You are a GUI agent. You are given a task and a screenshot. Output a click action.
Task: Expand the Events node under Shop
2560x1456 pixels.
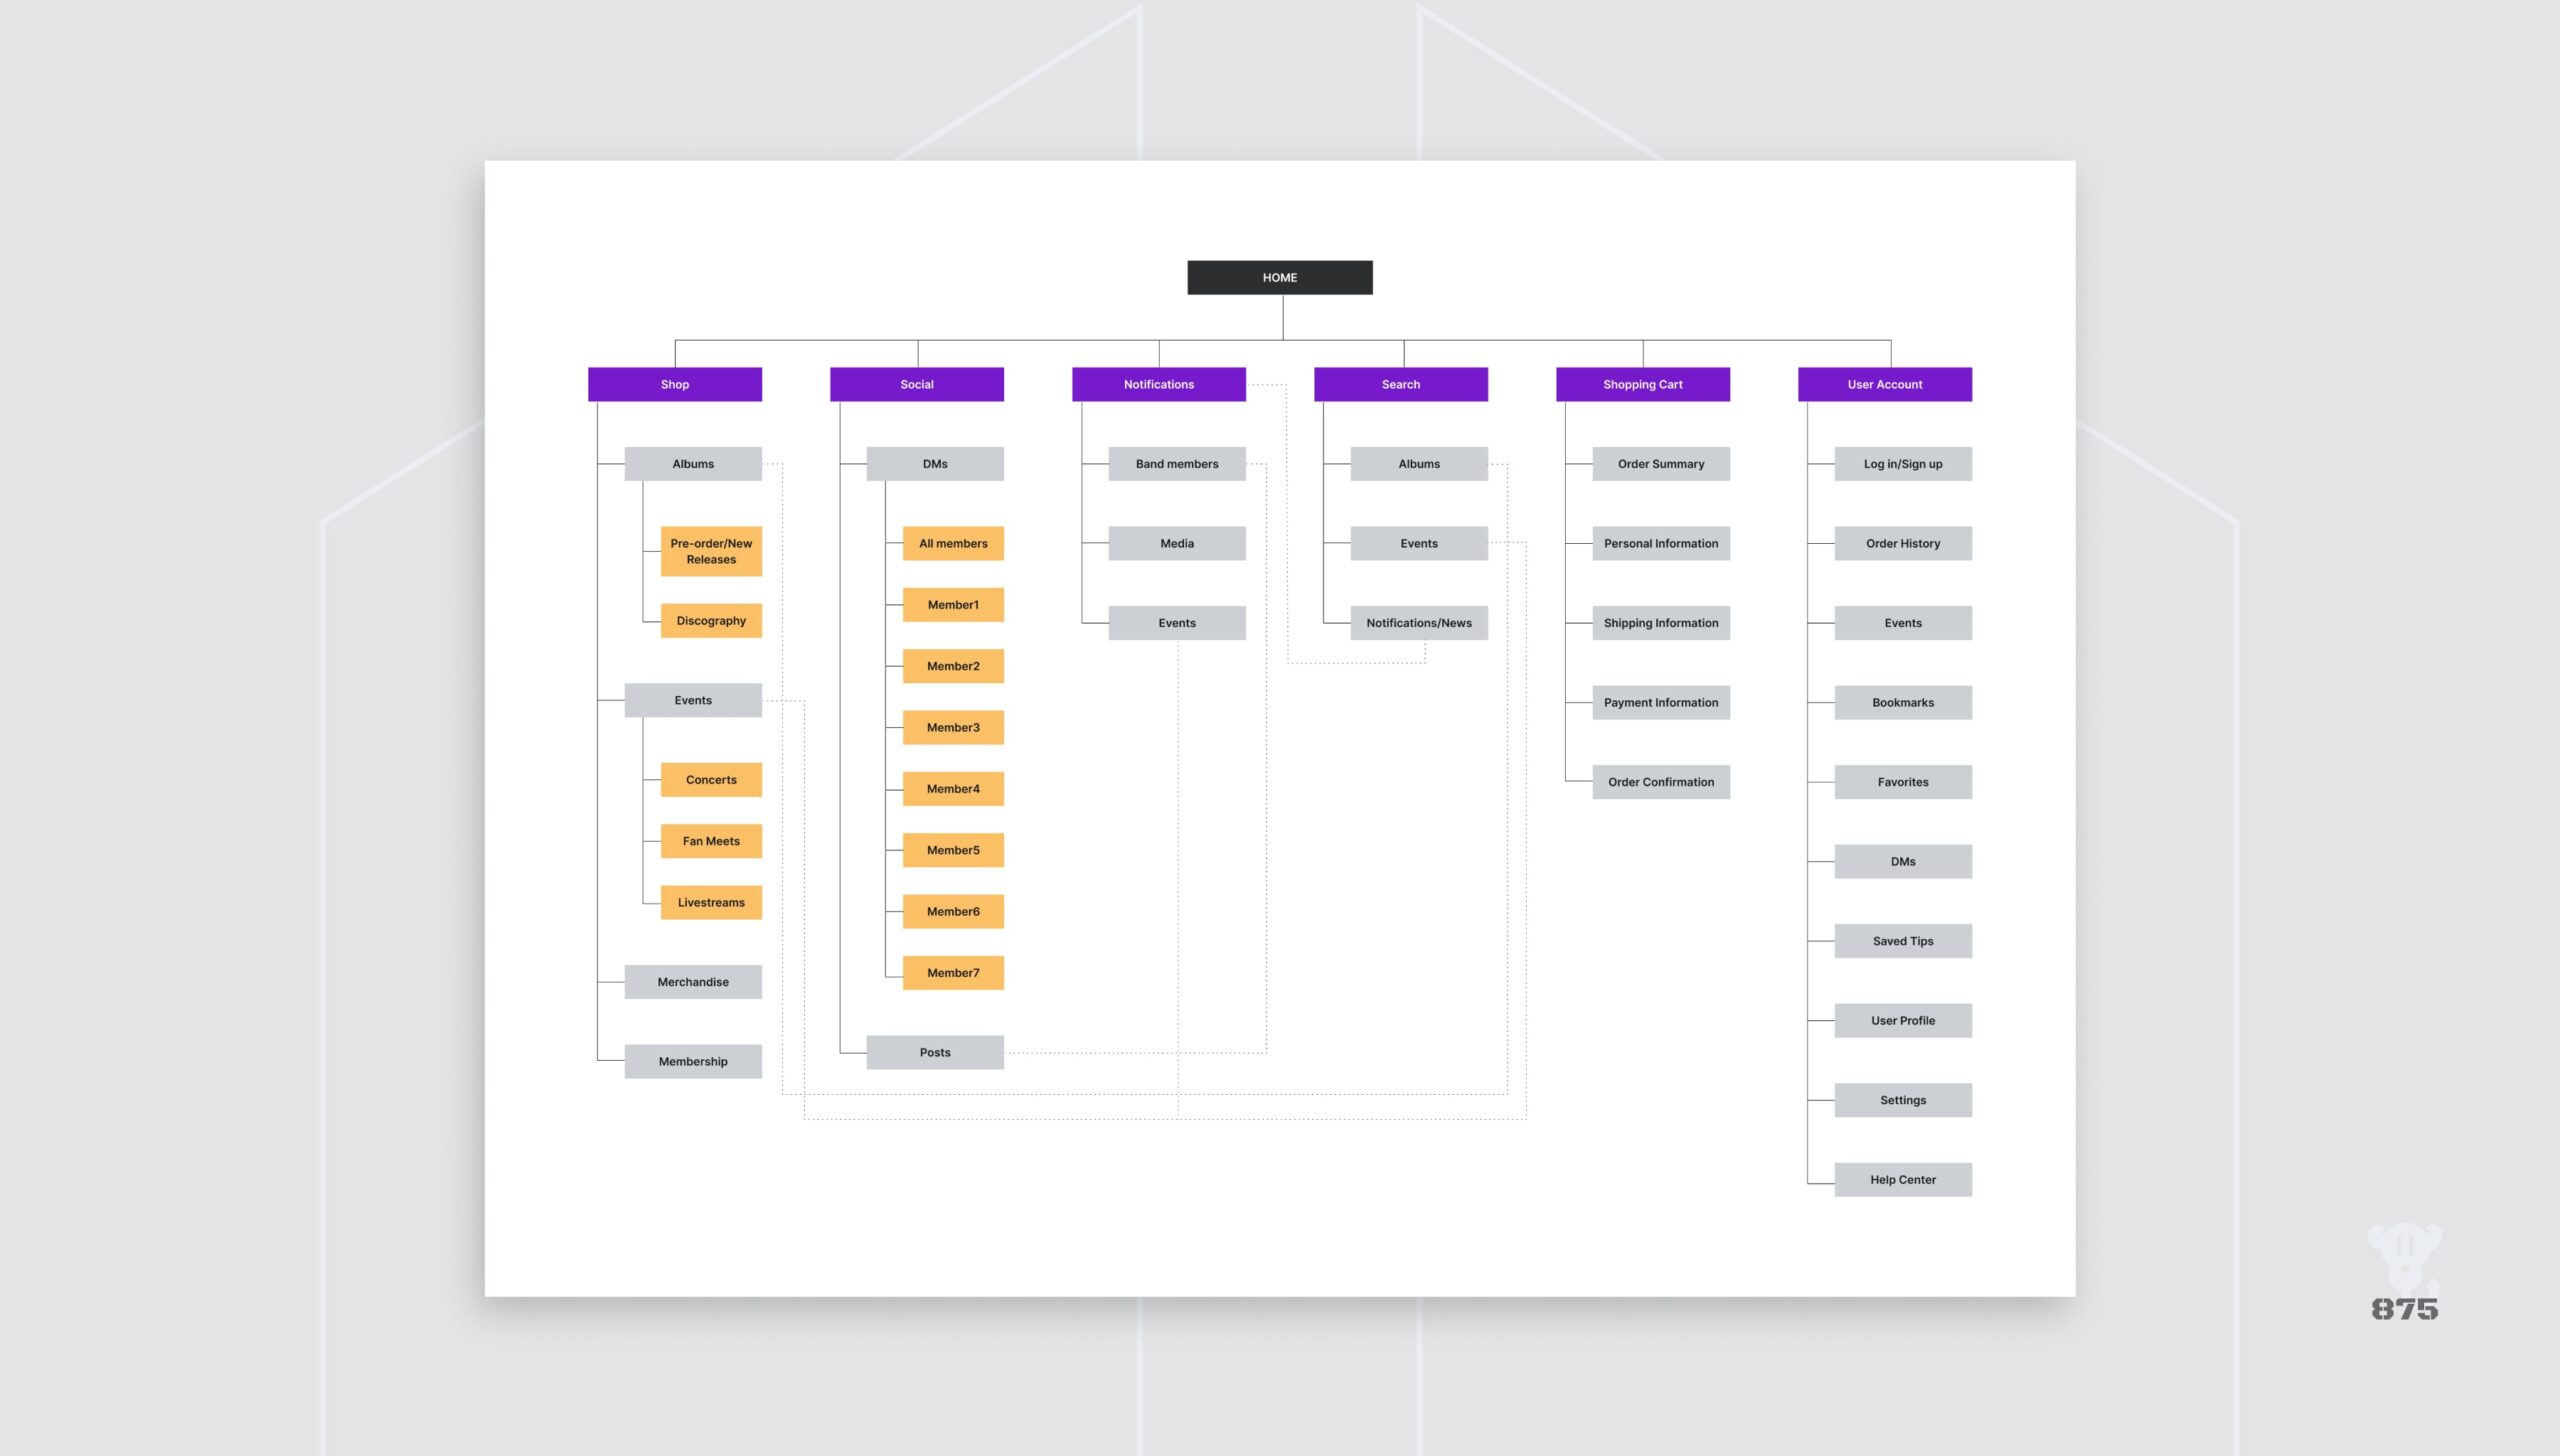click(693, 700)
